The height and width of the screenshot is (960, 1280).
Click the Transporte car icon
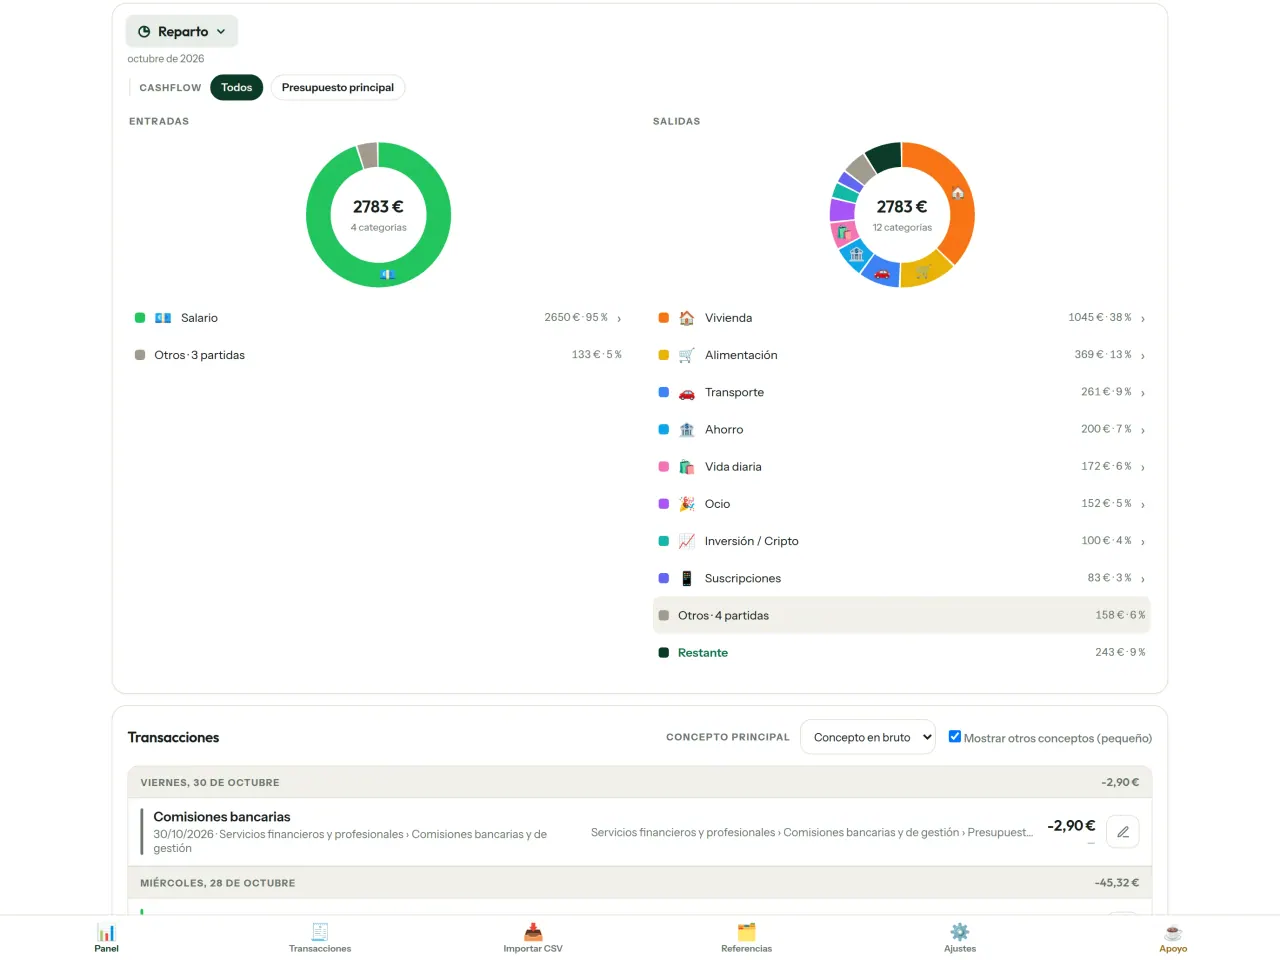pos(687,392)
